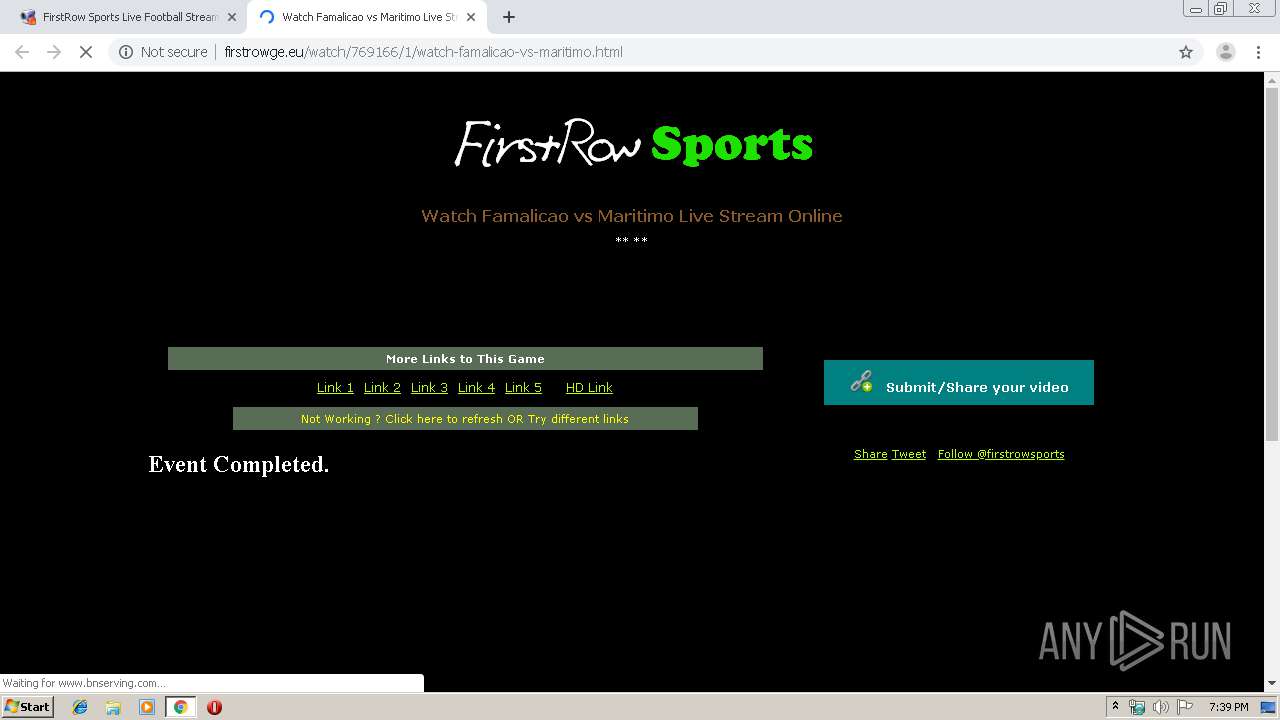Open a new browser tab

click(509, 17)
